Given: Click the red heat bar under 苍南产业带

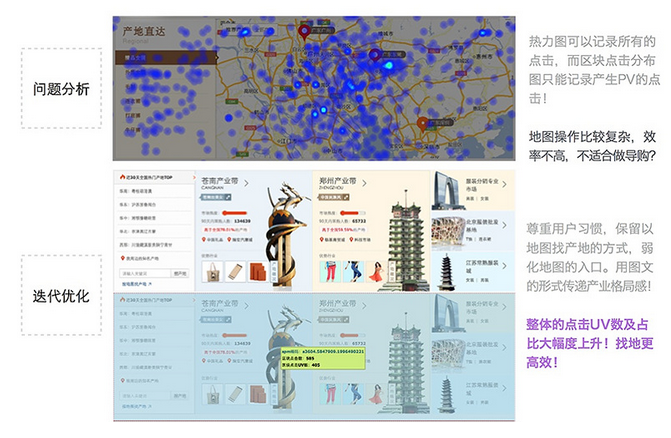Looking at the screenshot, I should point(214,213).
